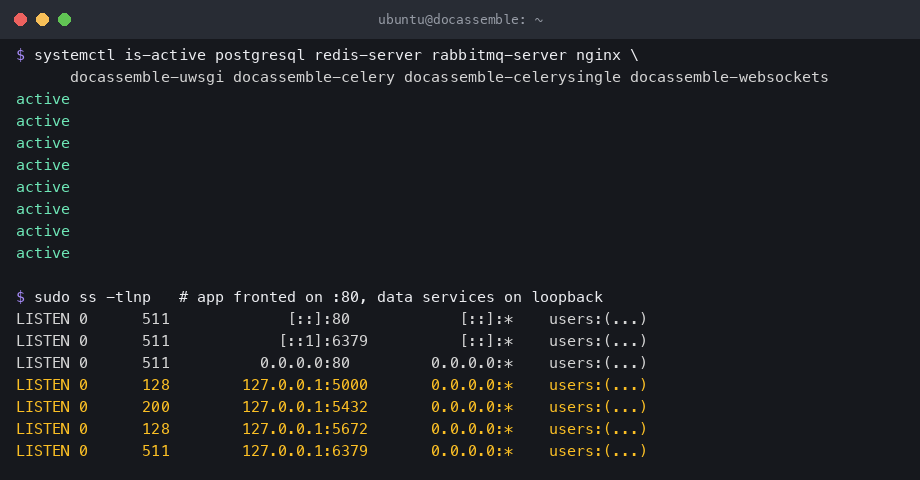
Task: Click peer '[::]:*' in the [::1]:6379 row
Action: point(486,342)
